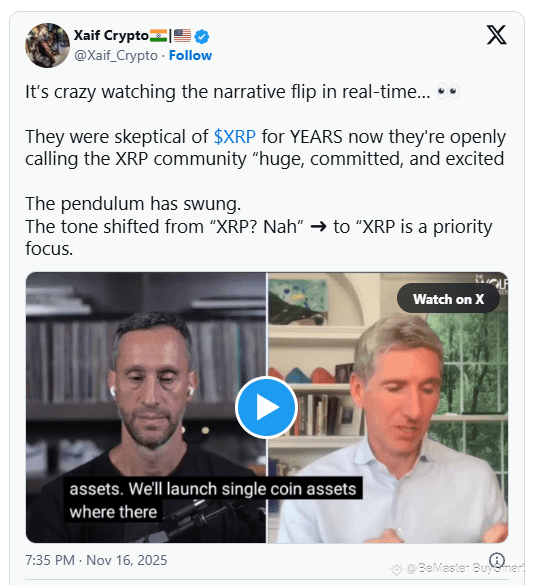The width and height of the screenshot is (533, 585).
Task: Click the blue verified checkmark badge
Action: [202, 36]
